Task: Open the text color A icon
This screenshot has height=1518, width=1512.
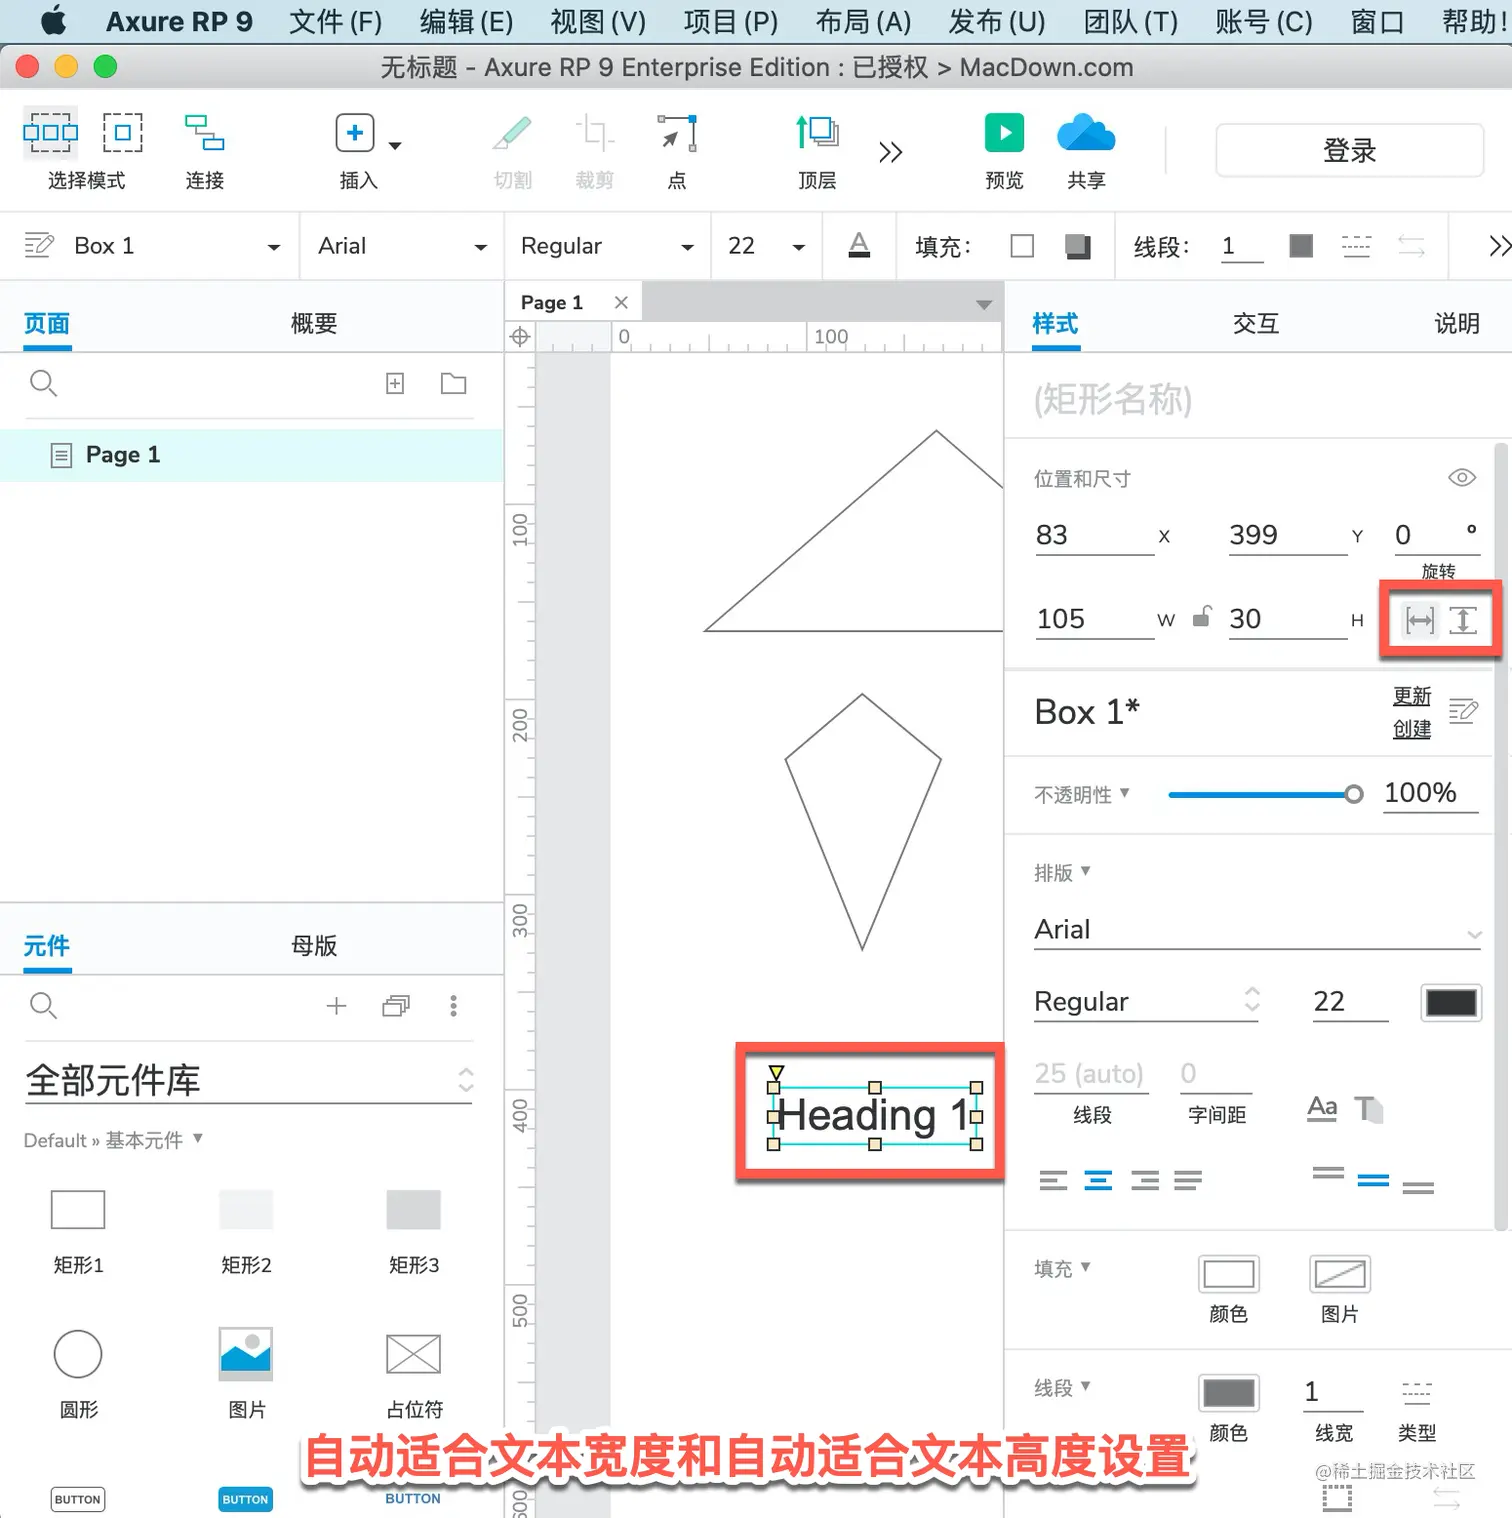Action: click(859, 245)
